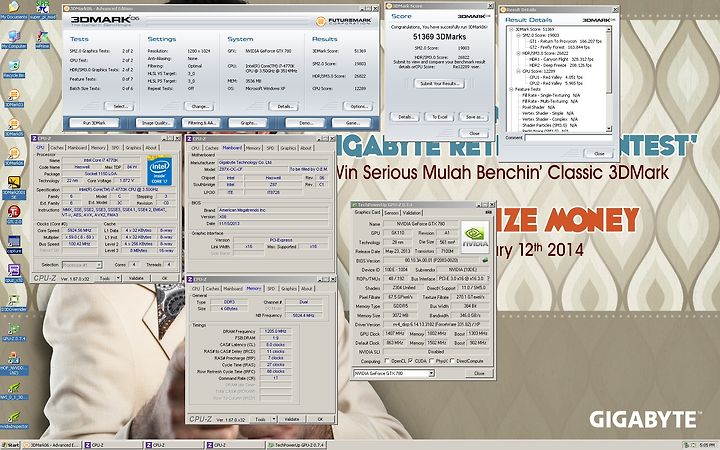The image size is (720, 450).
Task: Click the Start button on the taskbar
Action: pos(10,445)
